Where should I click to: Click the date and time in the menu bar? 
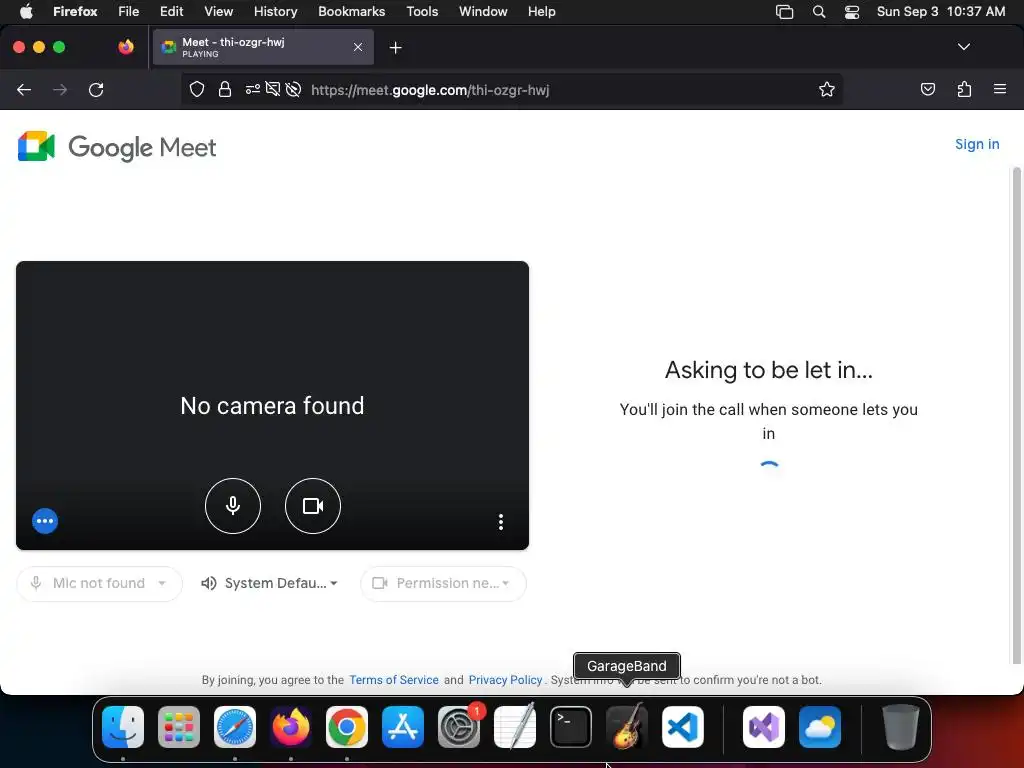pyautogui.click(x=940, y=12)
